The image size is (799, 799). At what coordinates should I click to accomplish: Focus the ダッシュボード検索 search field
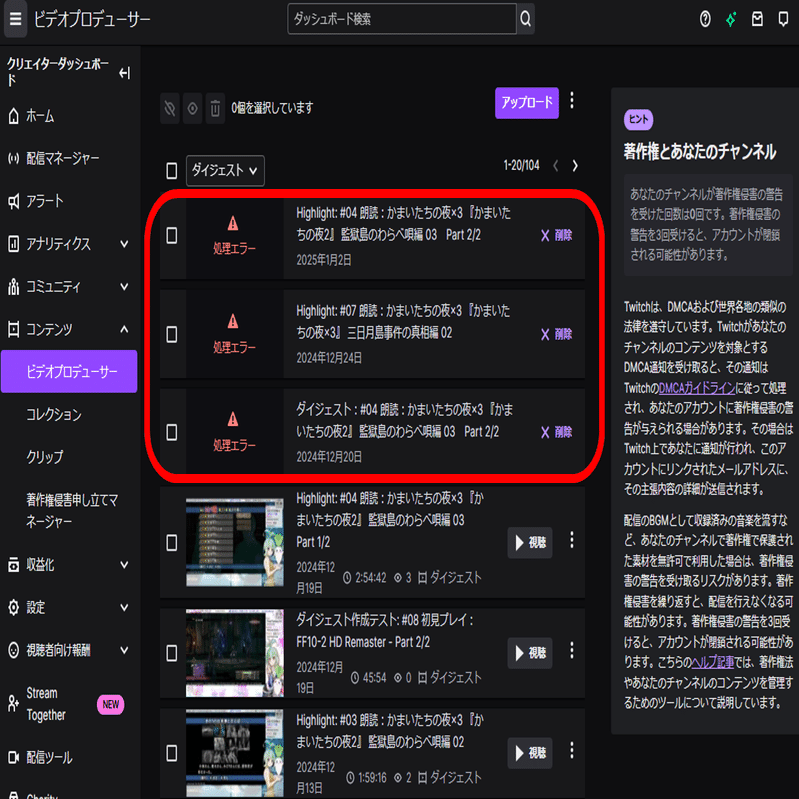(x=402, y=19)
